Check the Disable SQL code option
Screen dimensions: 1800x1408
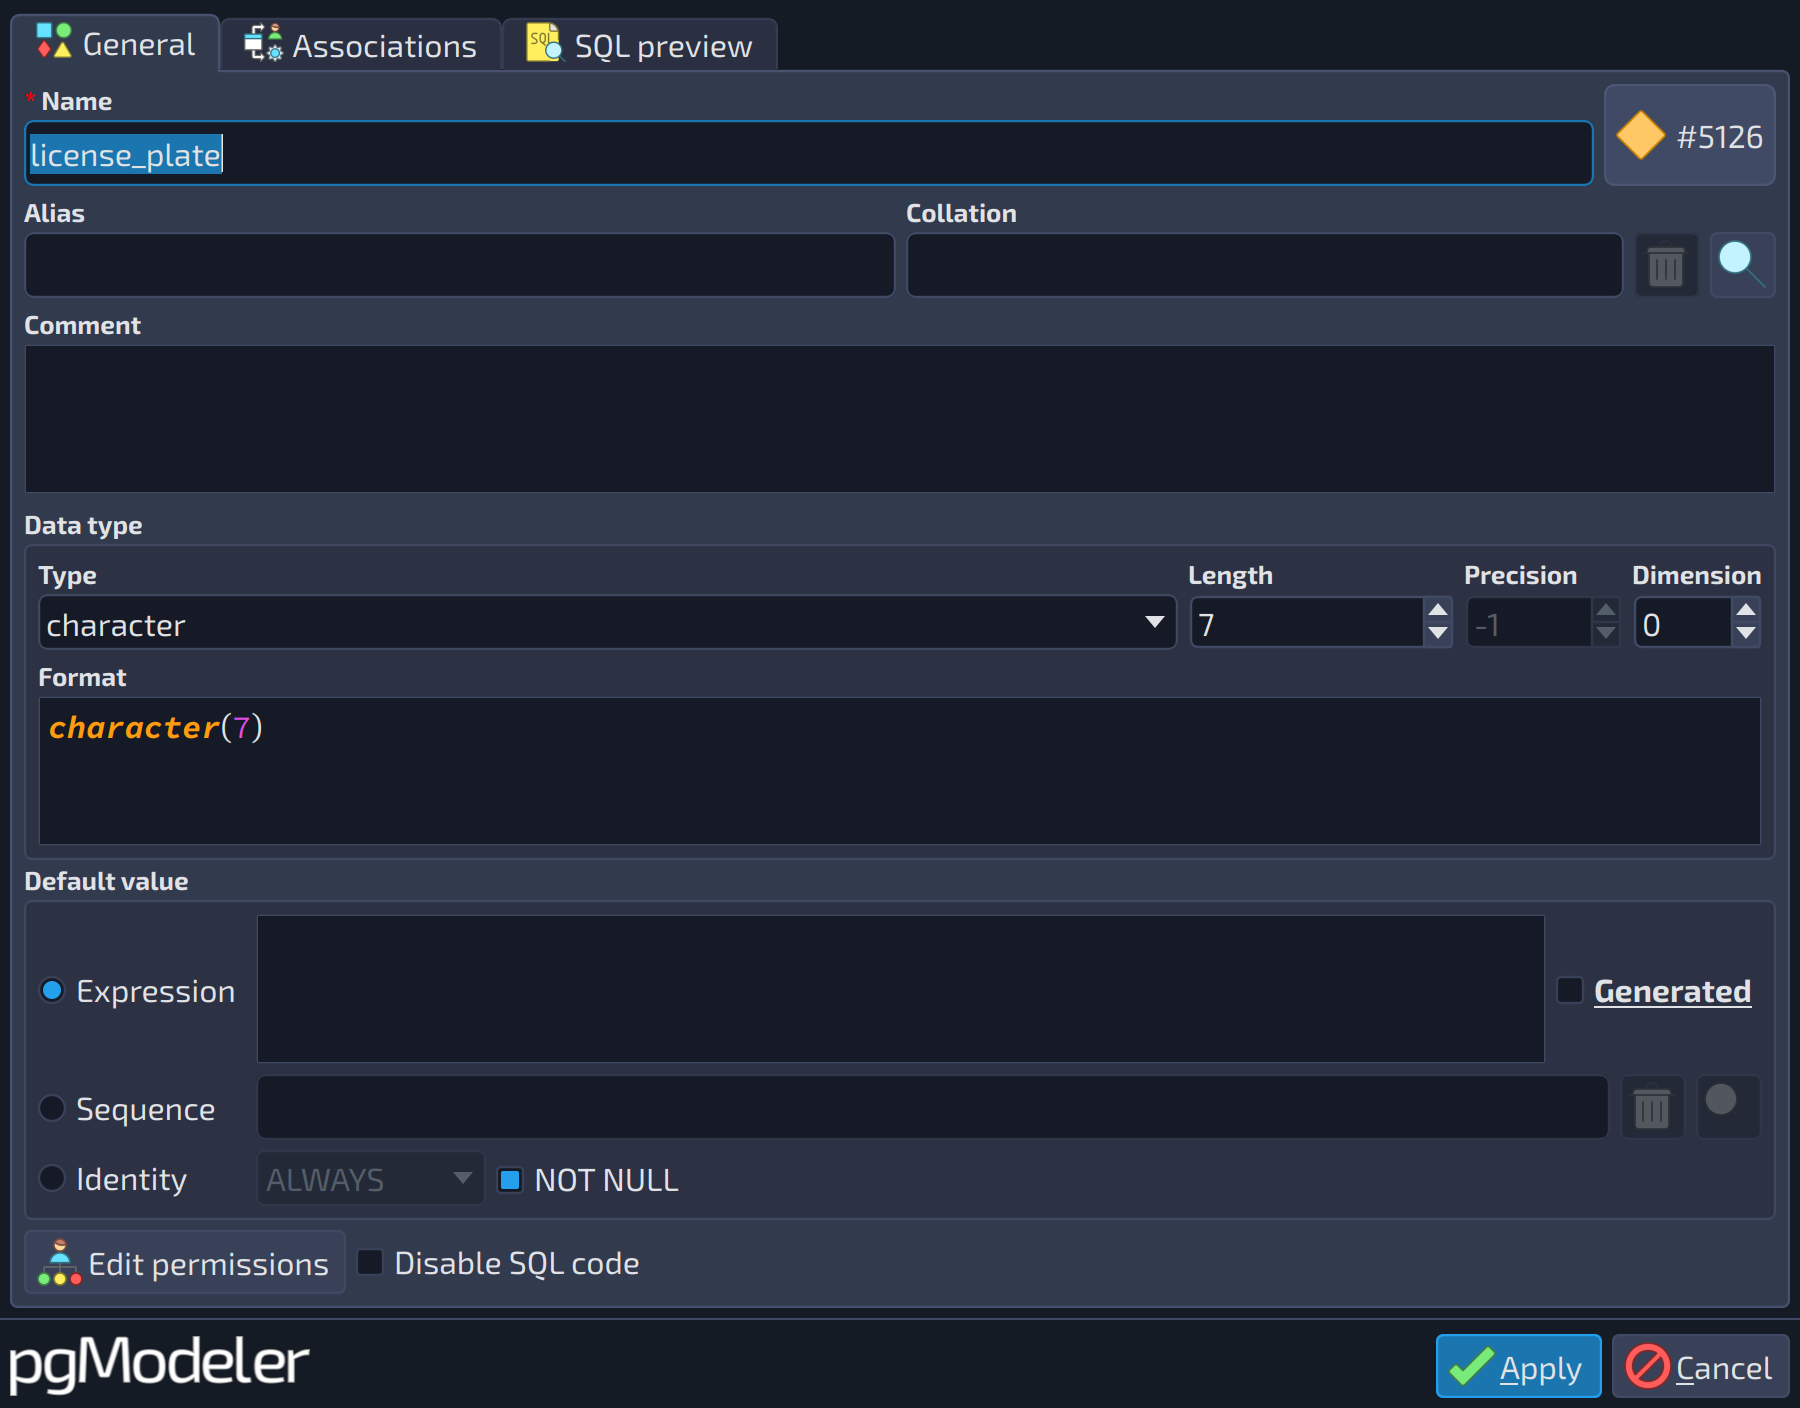coord(370,1262)
